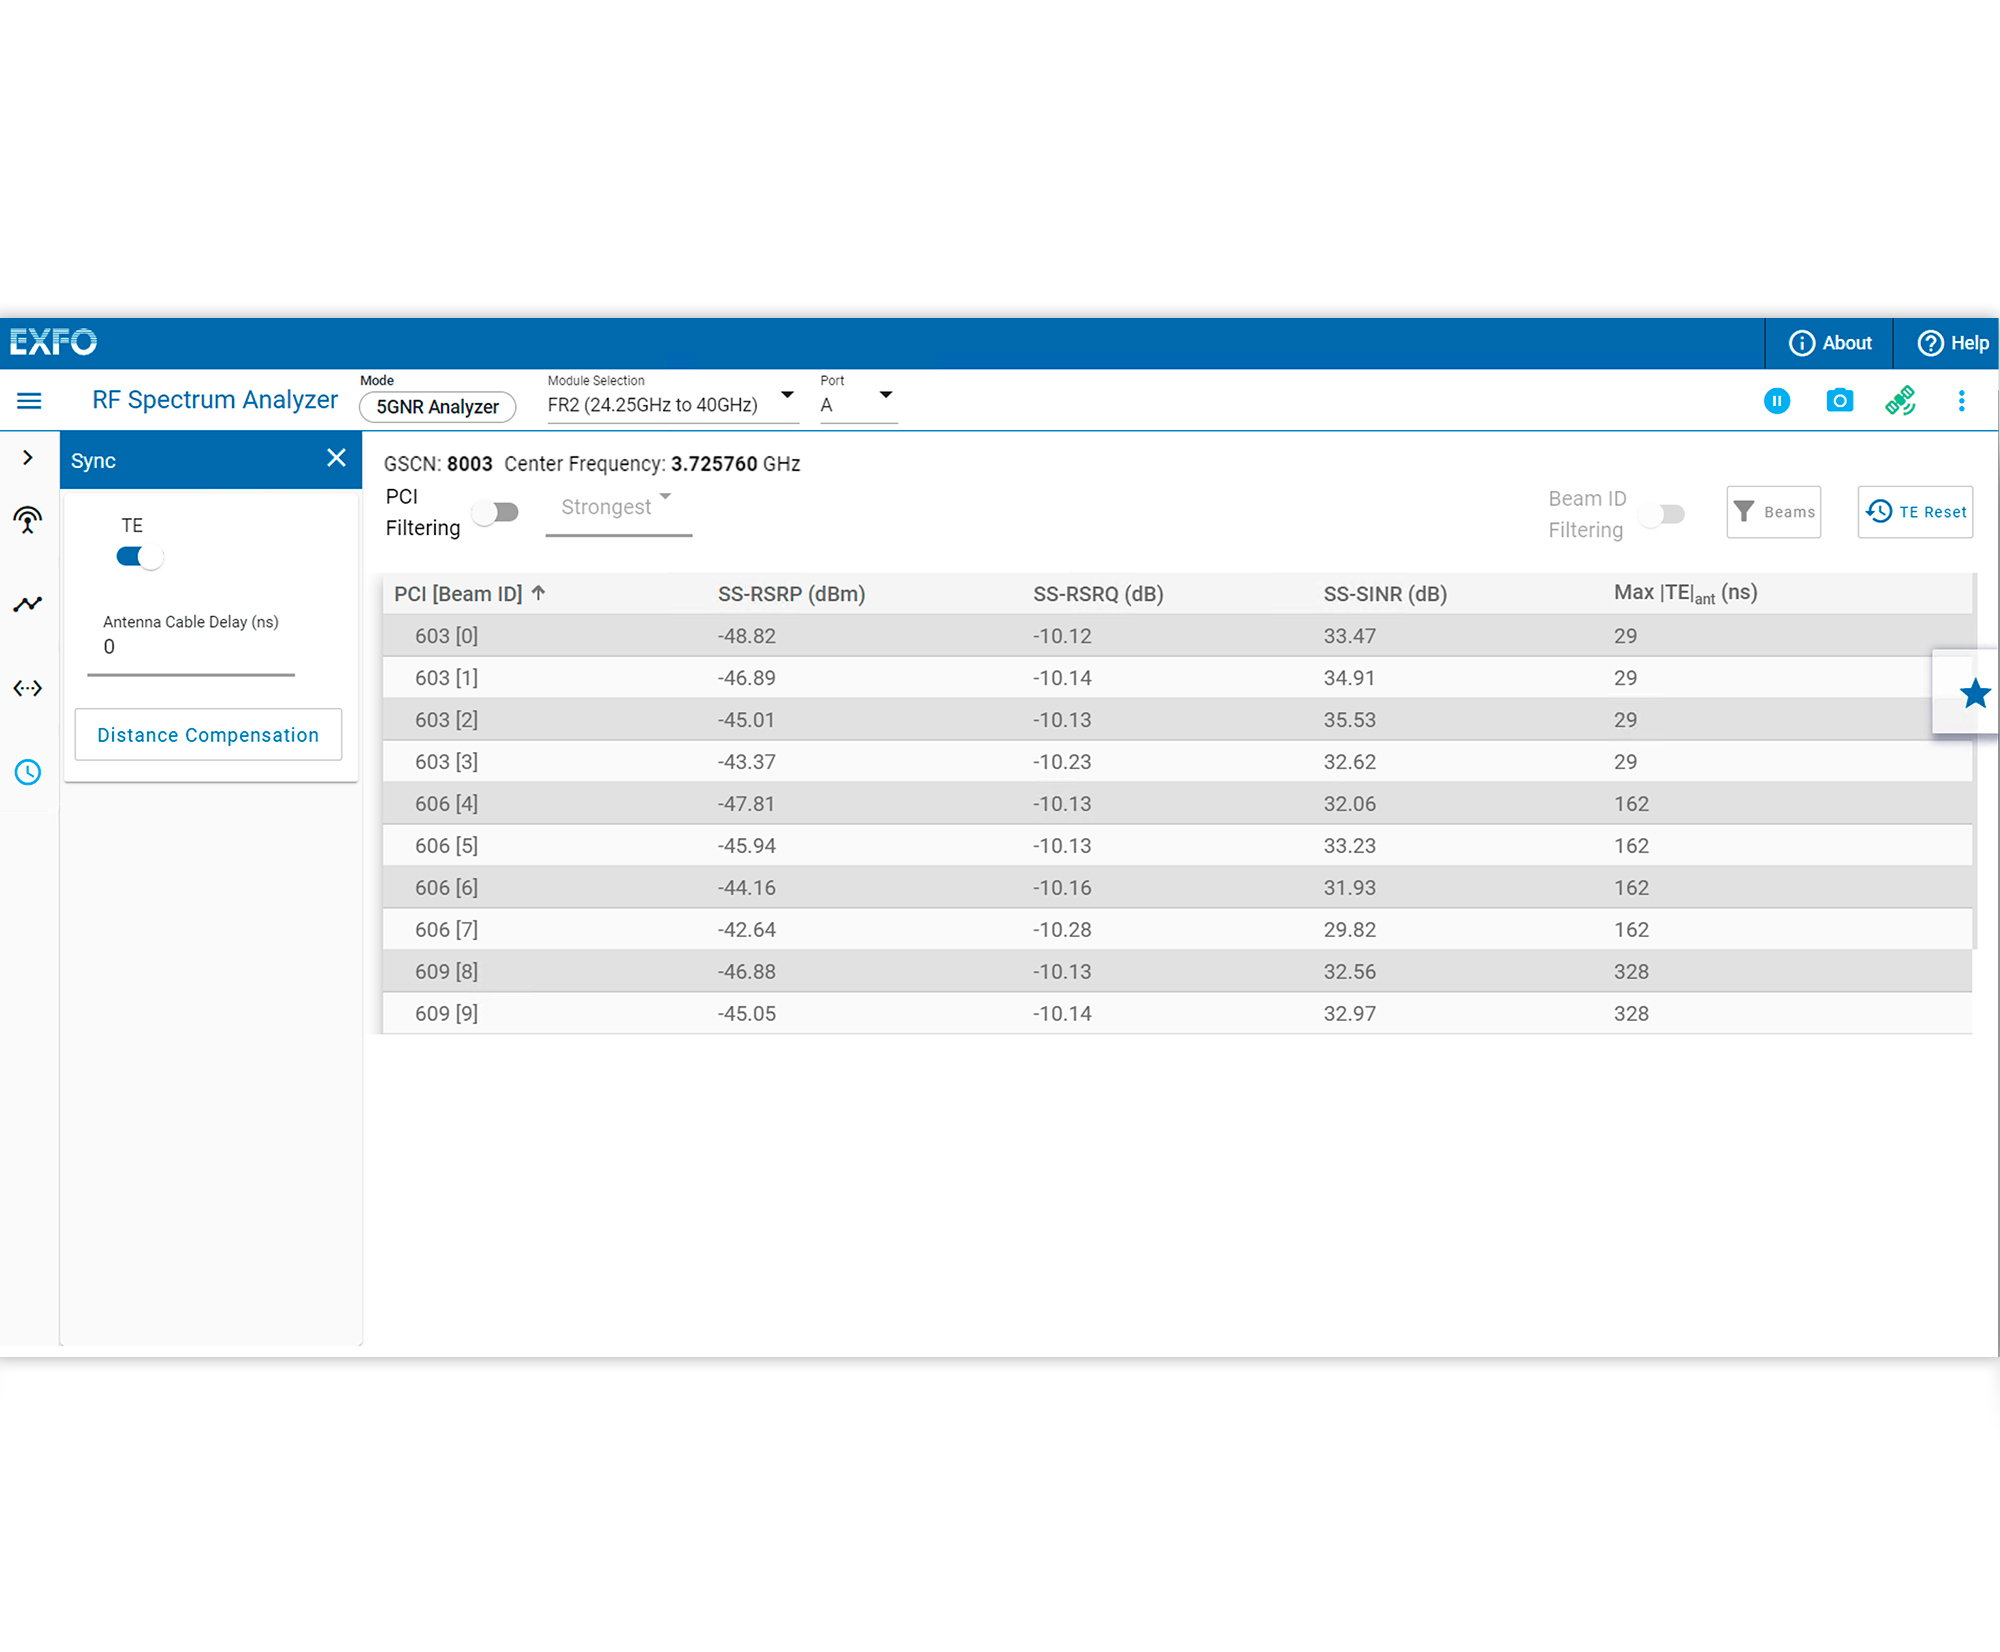Open the three-dot more options menu
The height and width of the screenshot is (1652, 2000).
coord(1961,401)
